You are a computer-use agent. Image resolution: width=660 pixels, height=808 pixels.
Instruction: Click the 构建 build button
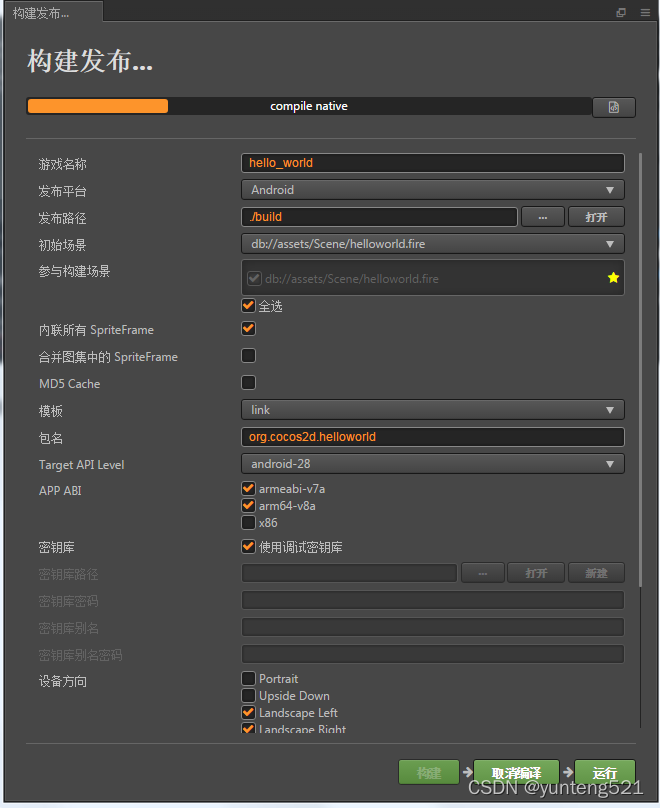click(x=429, y=772)
